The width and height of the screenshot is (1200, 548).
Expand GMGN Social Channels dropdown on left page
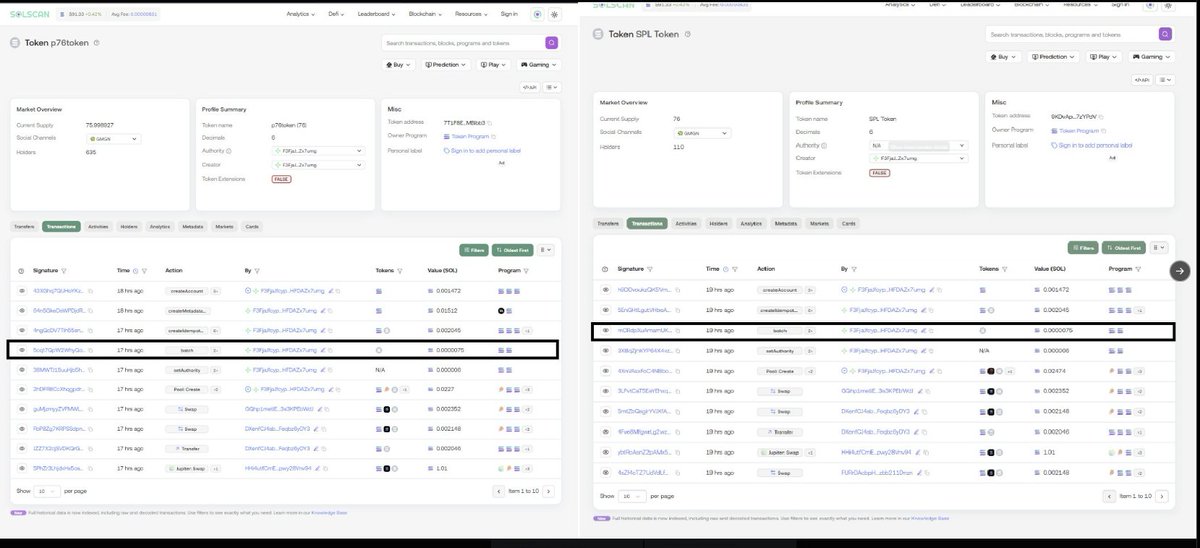[x=113, y=139]
